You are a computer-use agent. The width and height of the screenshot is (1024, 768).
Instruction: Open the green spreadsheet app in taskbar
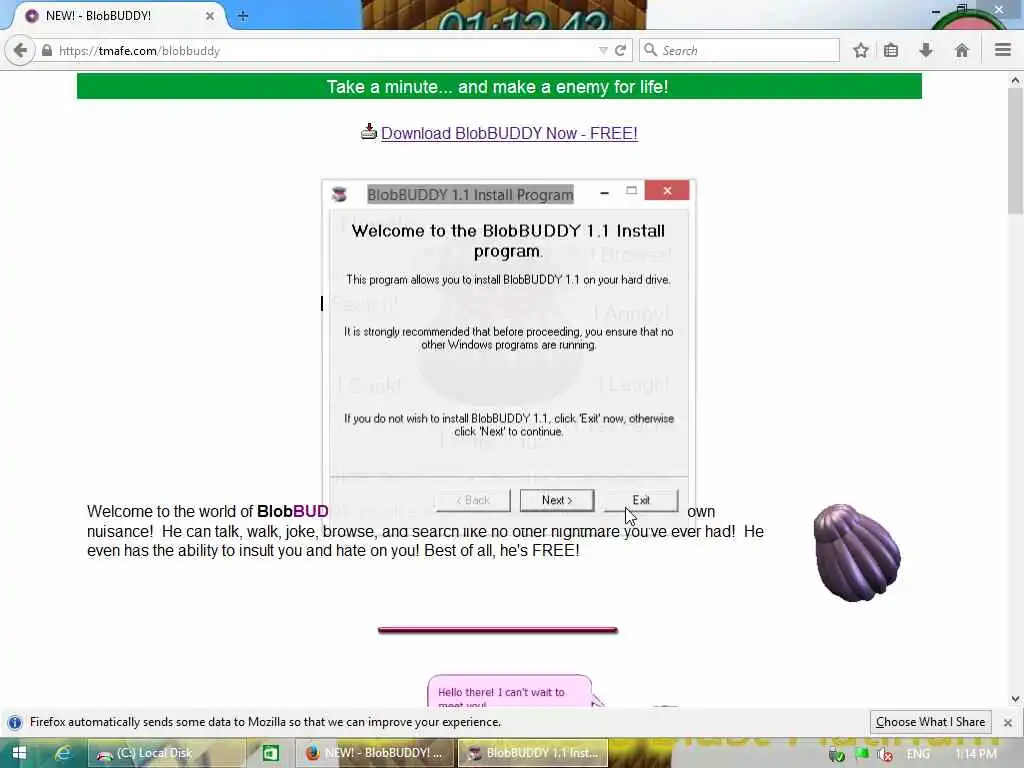270,753
